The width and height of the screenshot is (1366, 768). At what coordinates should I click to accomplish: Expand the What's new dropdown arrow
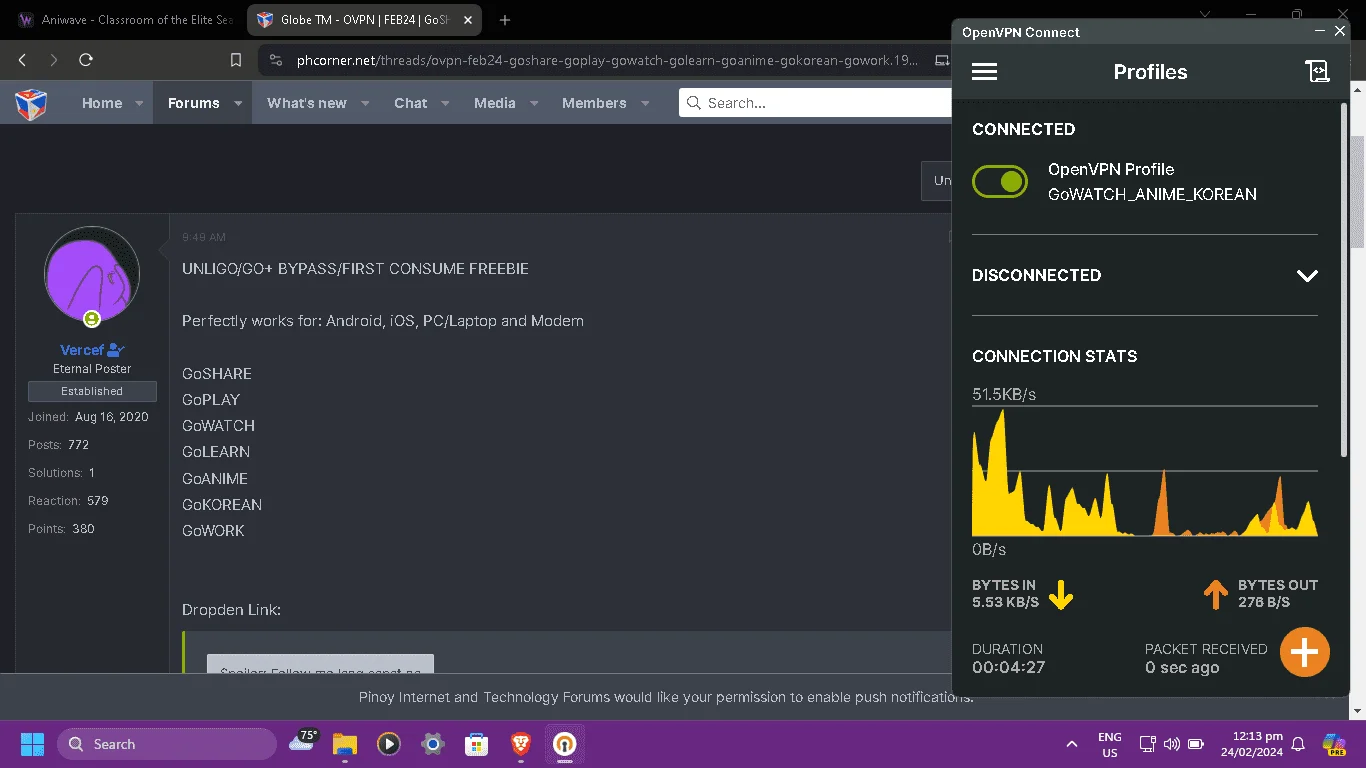365,103
